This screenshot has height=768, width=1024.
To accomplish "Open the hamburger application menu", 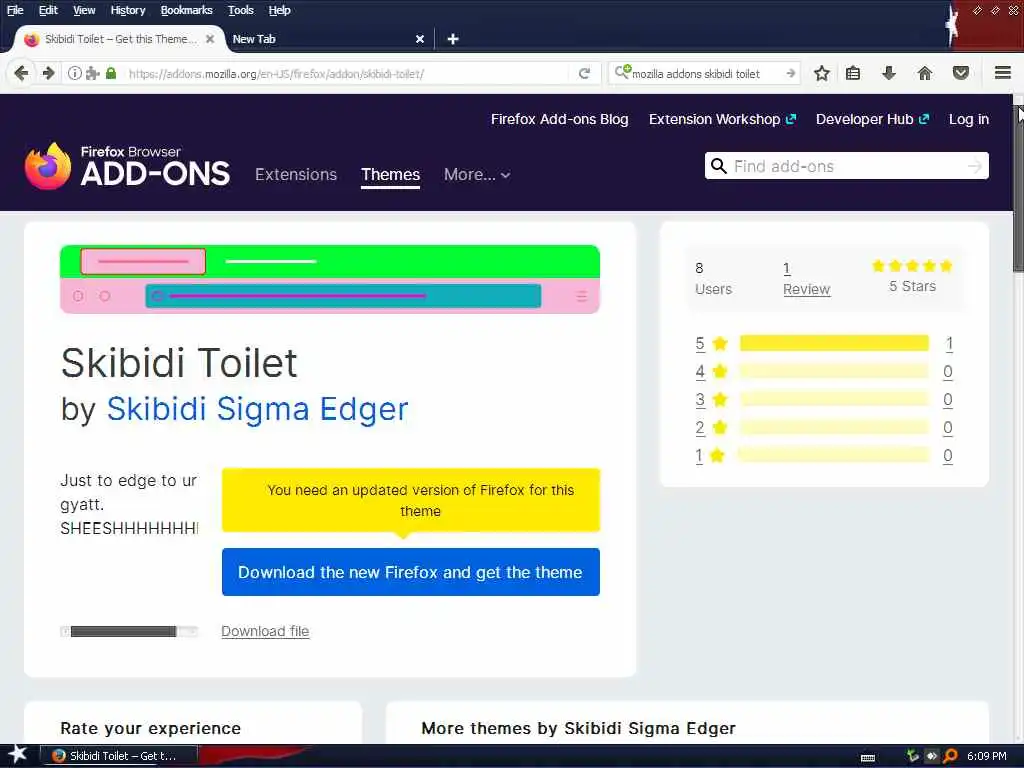I will 1003,73.
